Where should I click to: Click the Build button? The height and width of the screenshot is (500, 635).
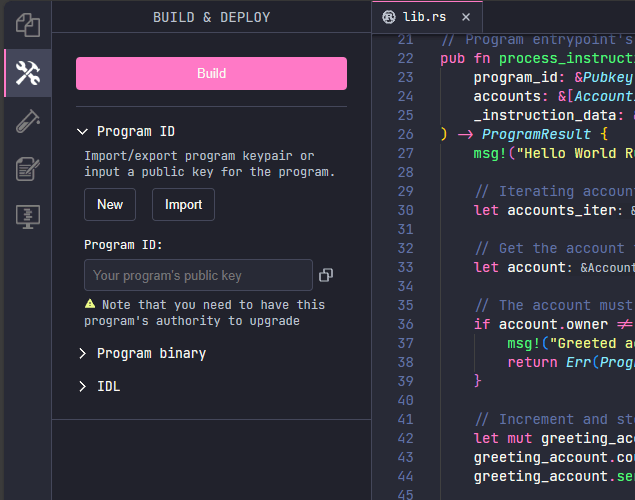click(211, 73)
